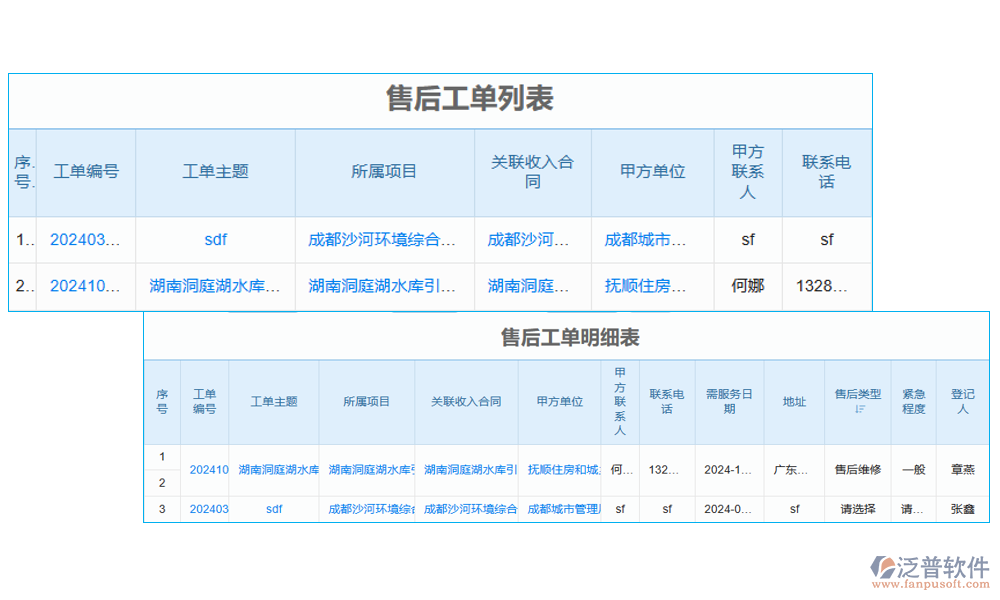Screen dimensions: 1000x600
Task: Open work order 202410 in the list table
Action: pos(85,286)
